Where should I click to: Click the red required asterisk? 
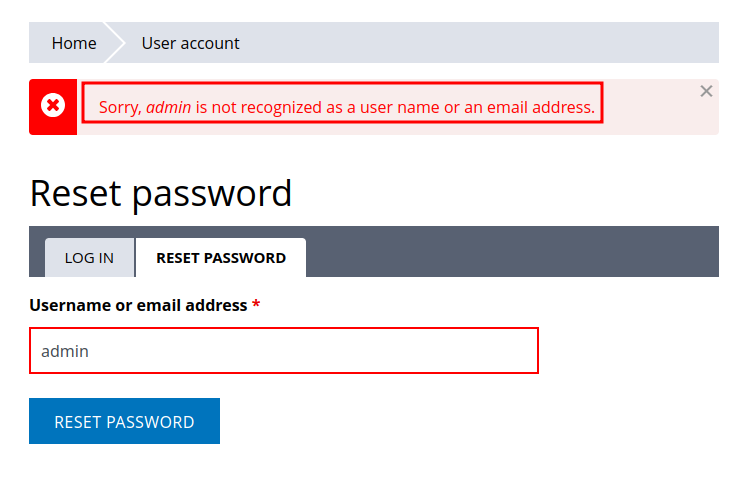point(256,305)
